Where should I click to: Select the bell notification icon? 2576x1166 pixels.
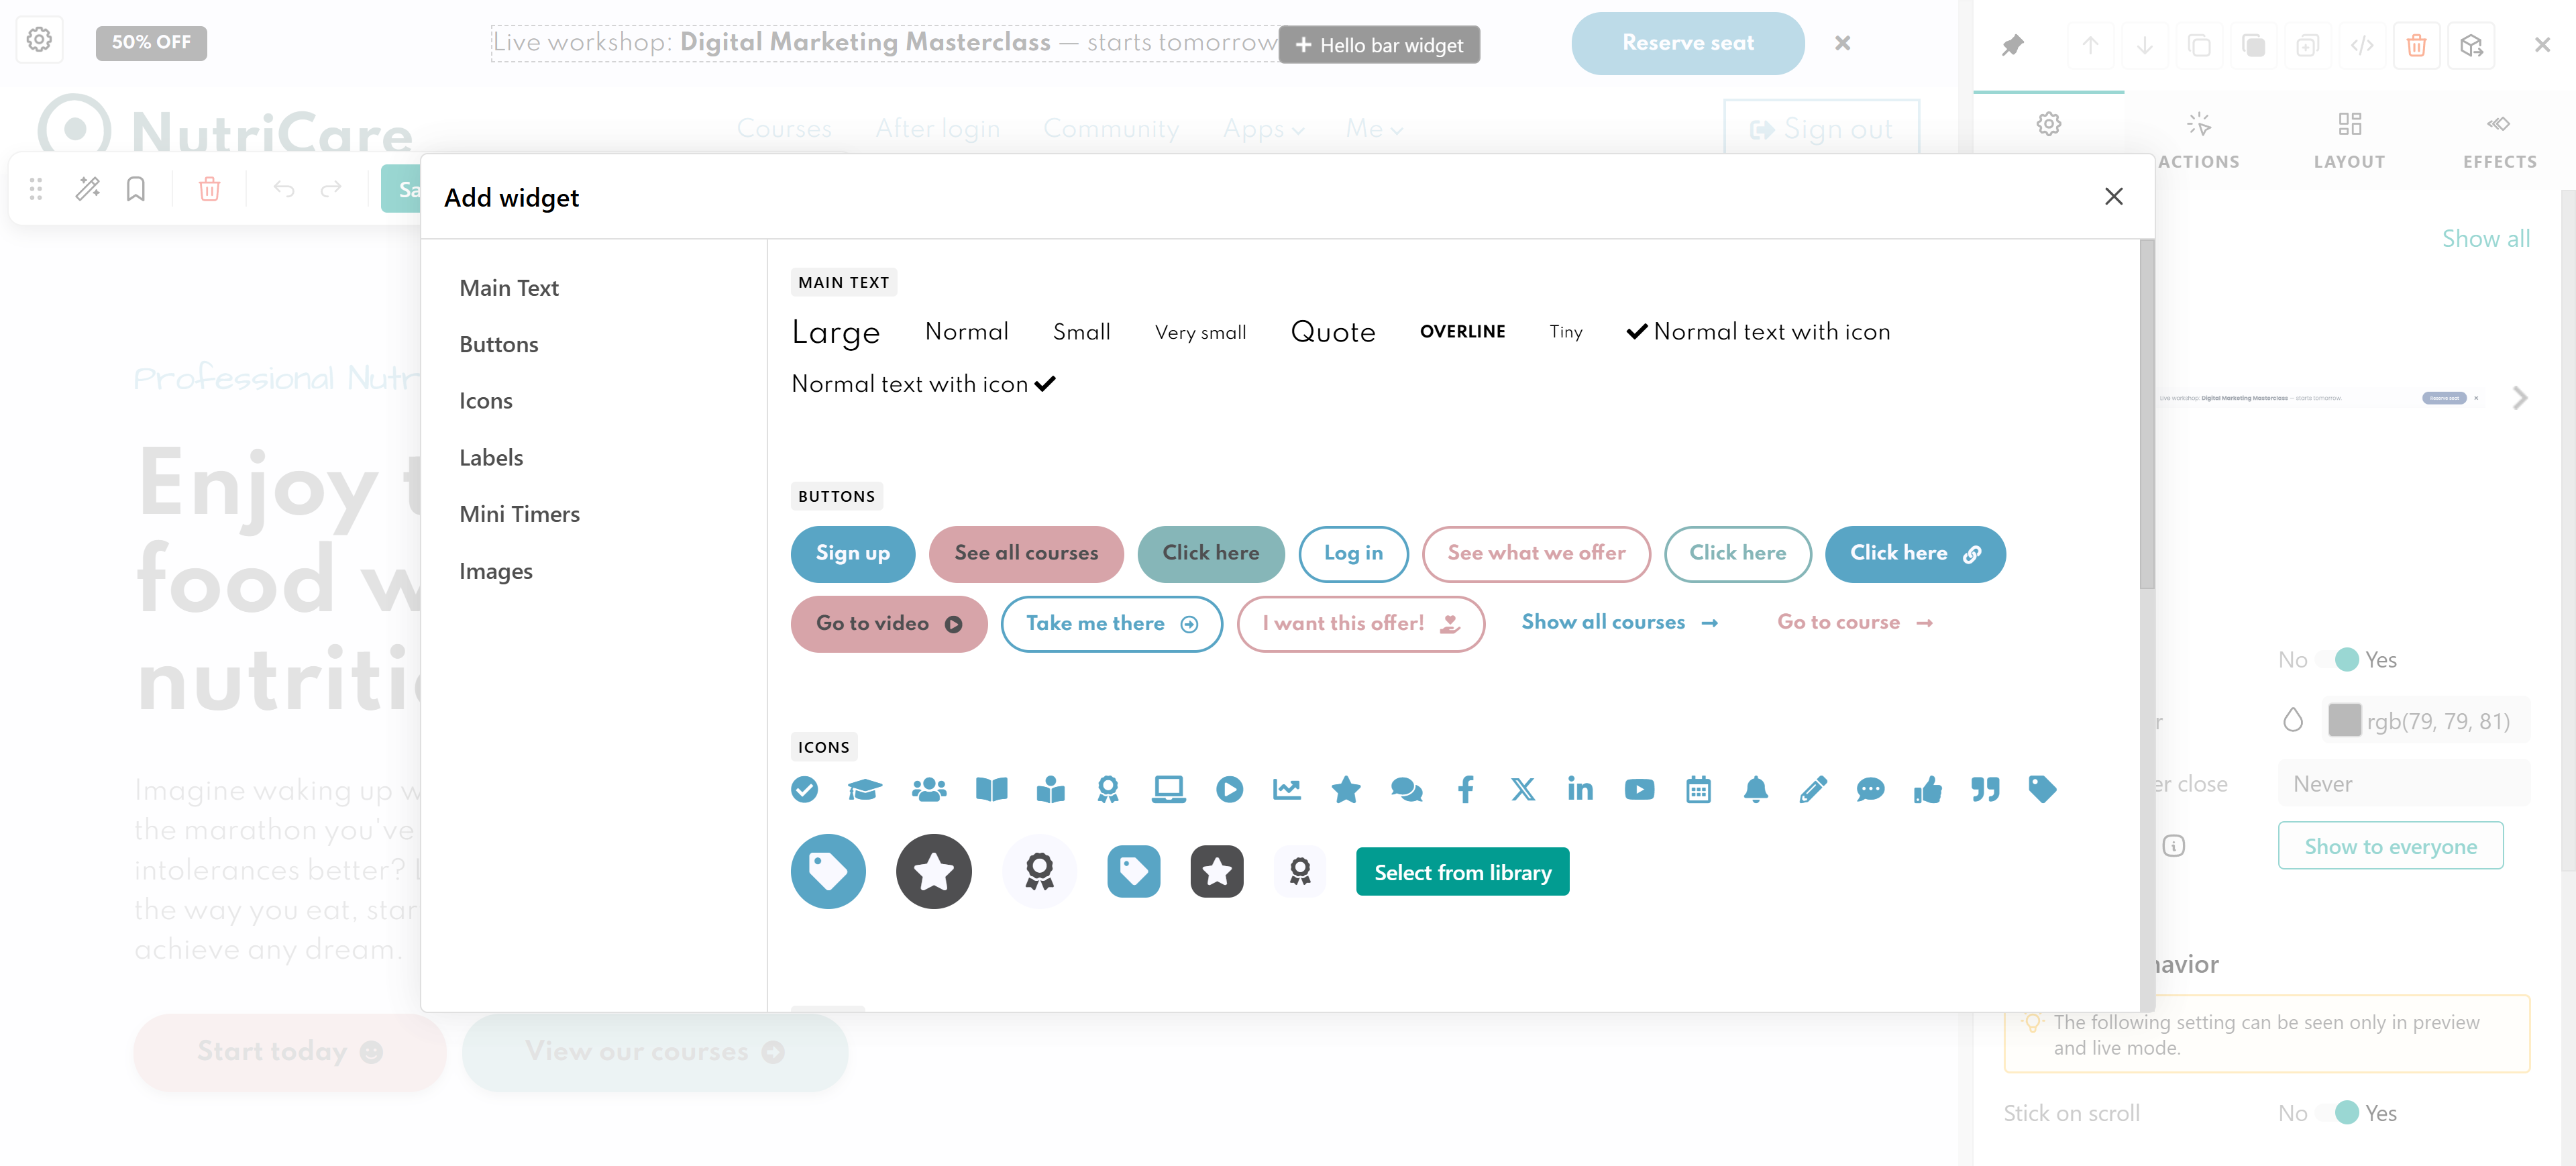tap(1755, 789)
